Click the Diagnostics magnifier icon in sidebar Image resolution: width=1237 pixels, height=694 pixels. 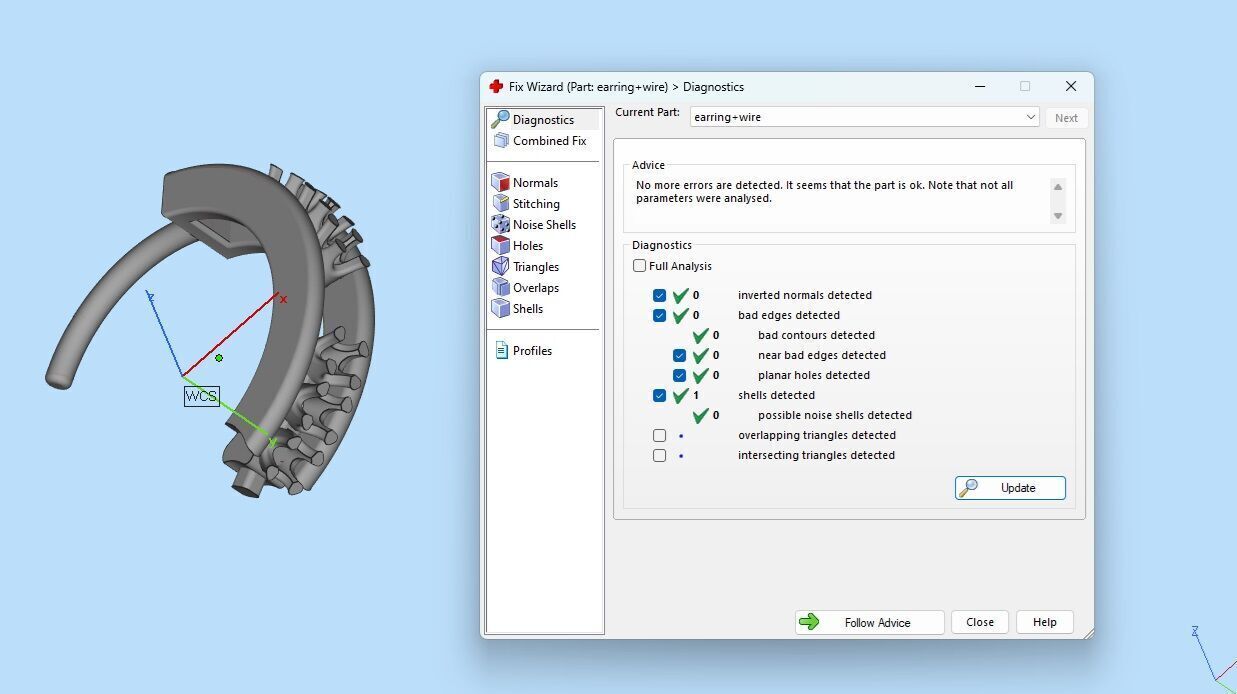(501, 119)
